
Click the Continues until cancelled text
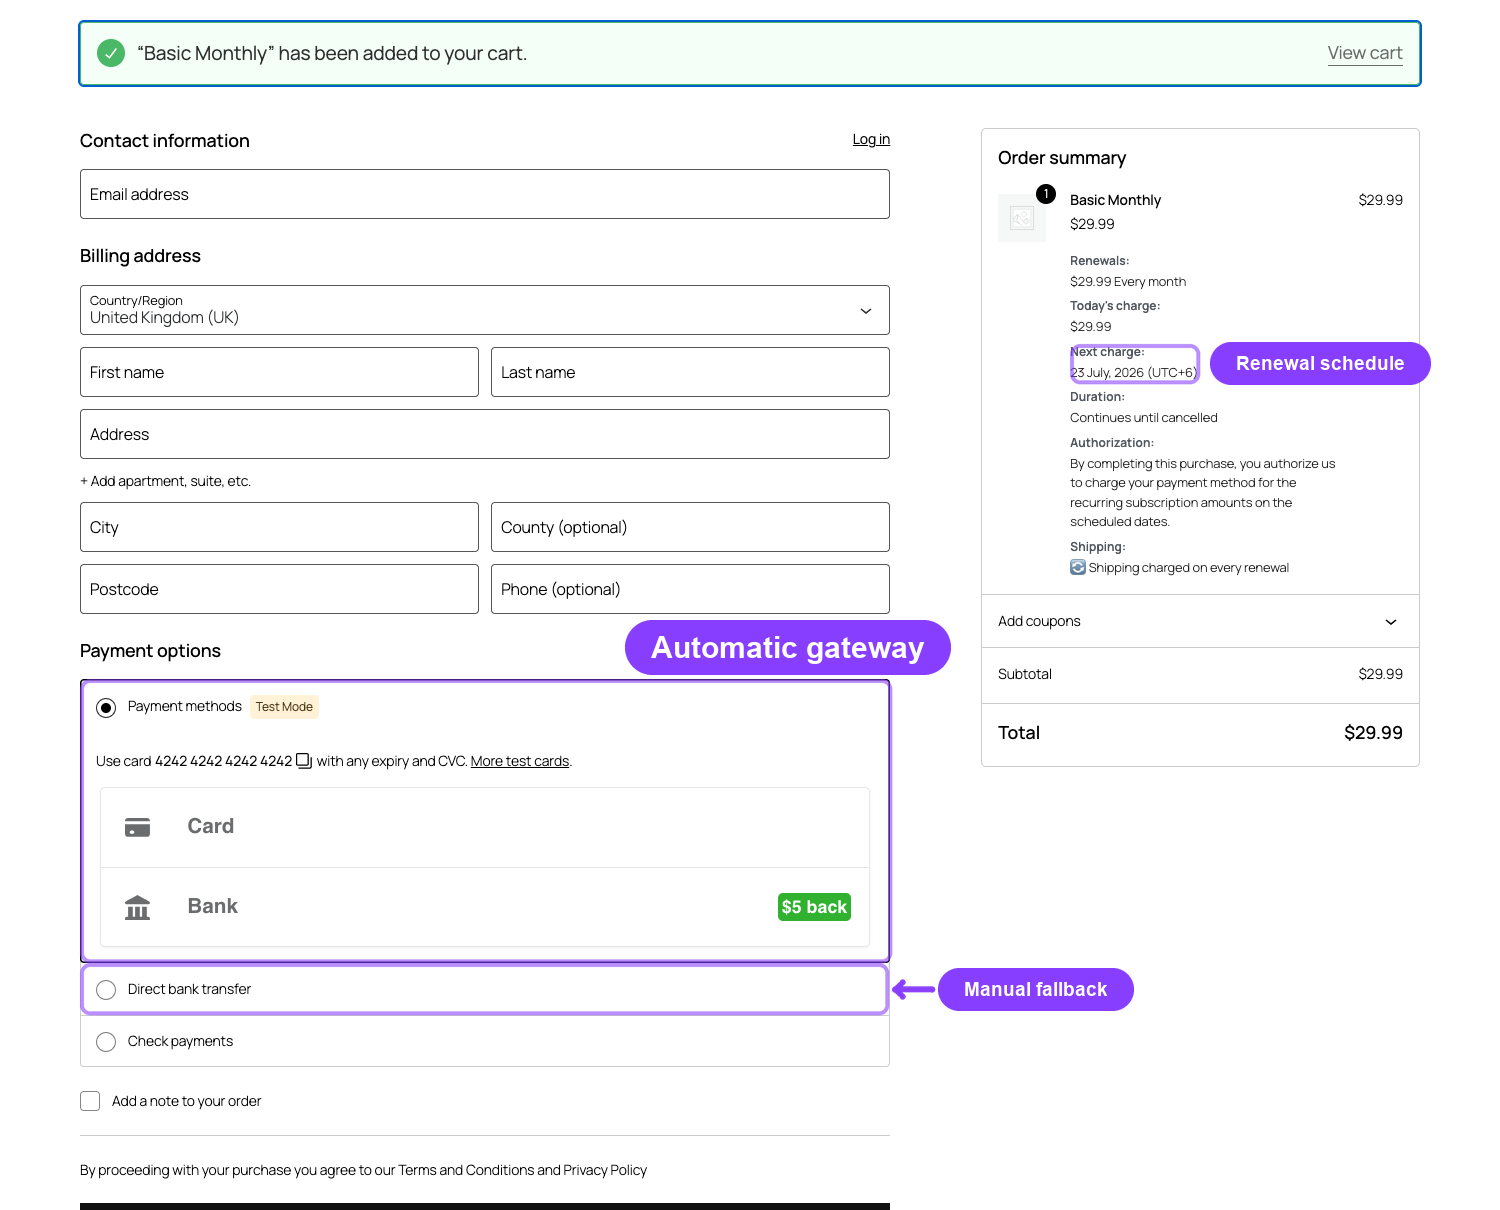coord(1144,418)
